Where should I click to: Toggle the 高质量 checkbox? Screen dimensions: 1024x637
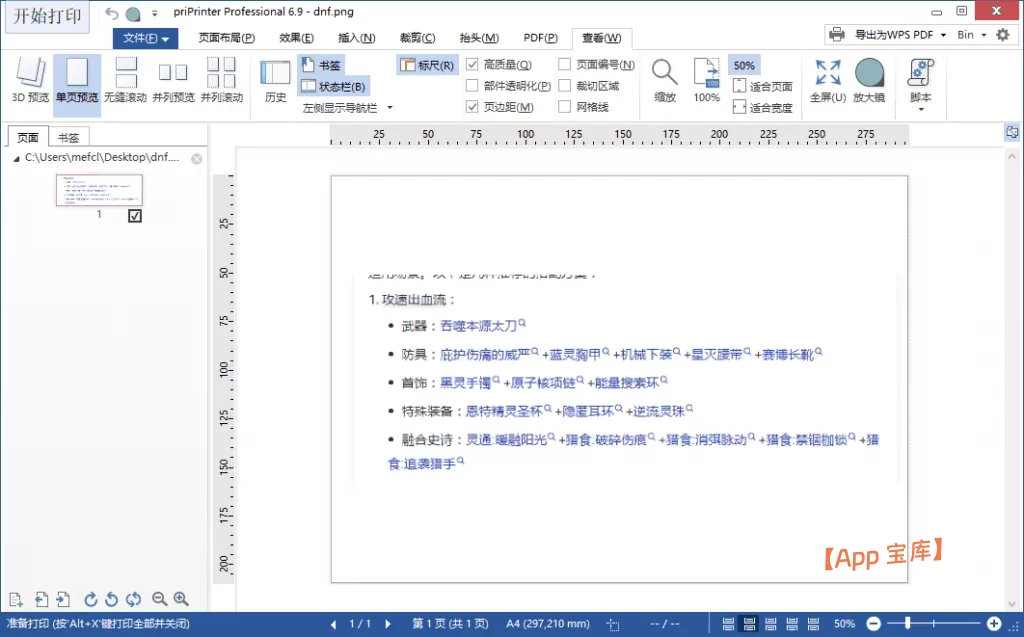pyautogui.click(x=473, y=65)
